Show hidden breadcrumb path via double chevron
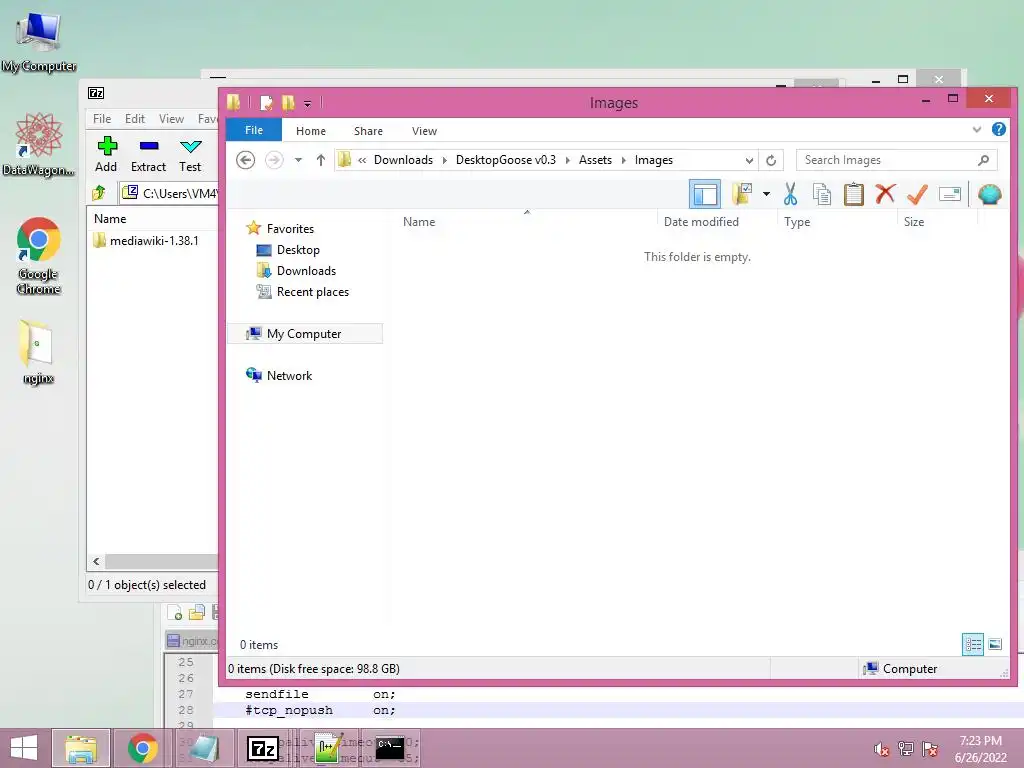Viewport: 1024px width, 768px height. [x=362, y=160]
